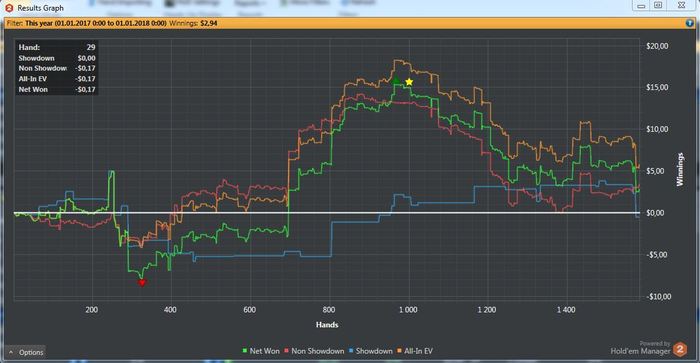Click the 600 hands axis label
Viewport: 700px width, 363px height.
click(250, 310)
